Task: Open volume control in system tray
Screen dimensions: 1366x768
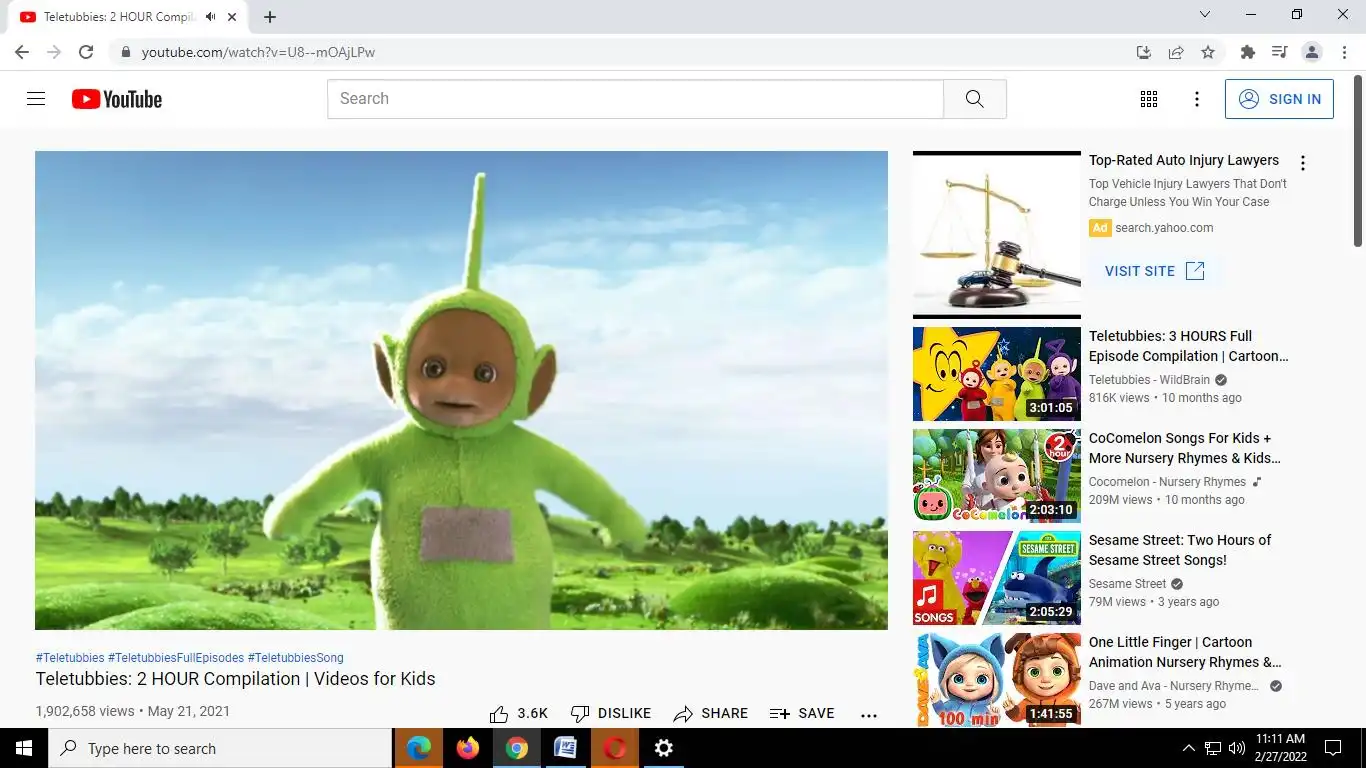Action: [1237, 748]
